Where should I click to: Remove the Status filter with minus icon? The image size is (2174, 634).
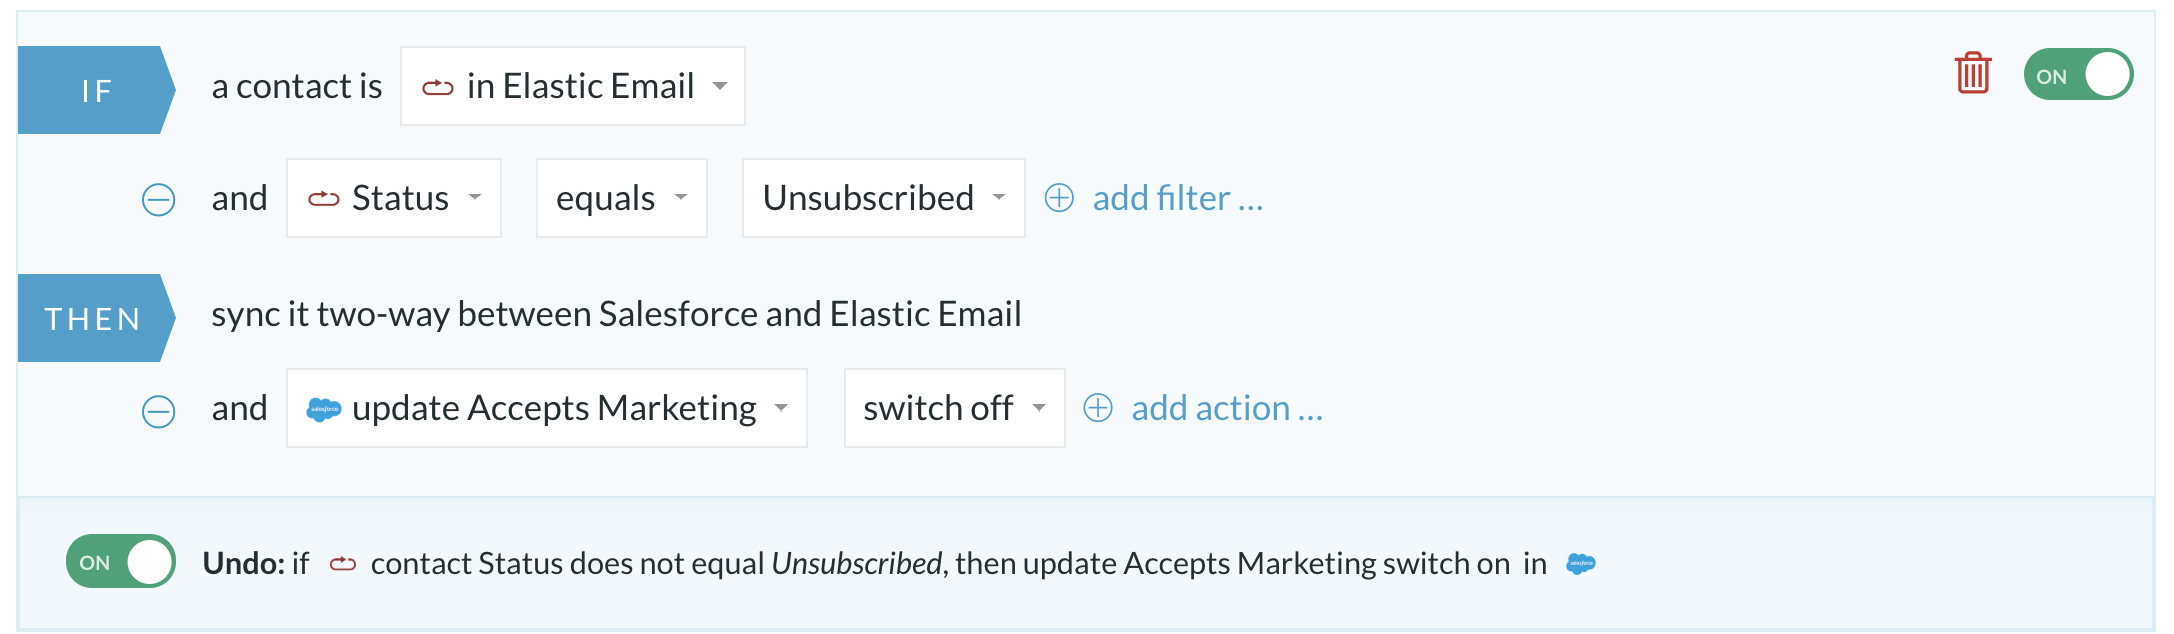click(158, 199)
